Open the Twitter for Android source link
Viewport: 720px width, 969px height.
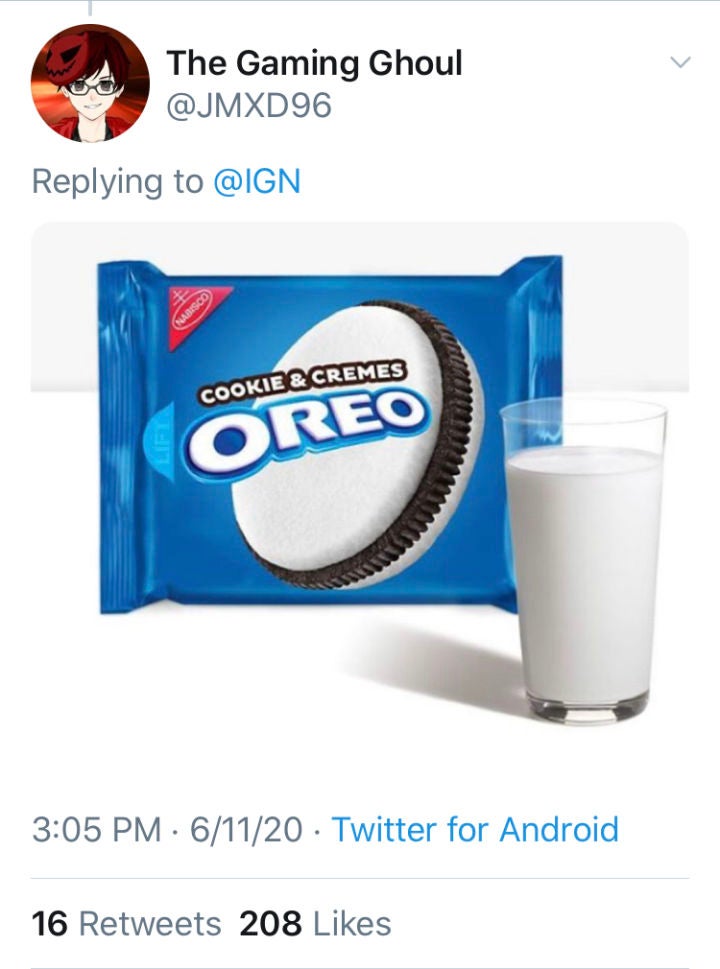pos(474,830)
